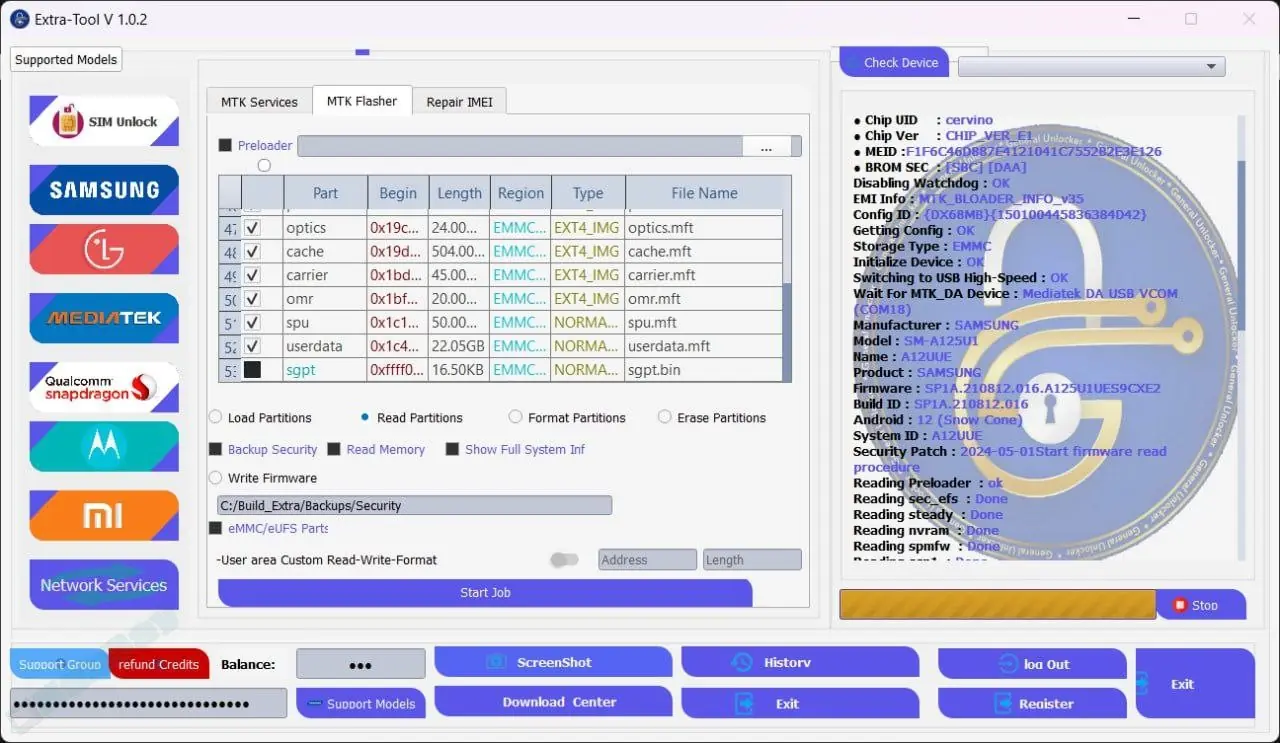Click the Address input field
The height and width of the screenshot is (743, 1280).
(648, 560)
